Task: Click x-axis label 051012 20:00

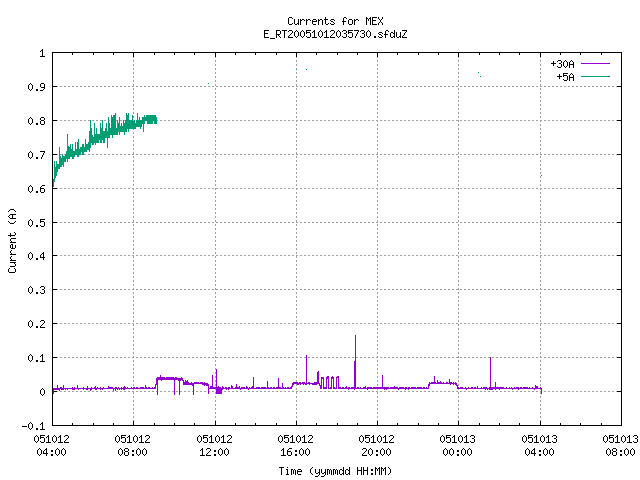Action: click(x=376, y=445)
